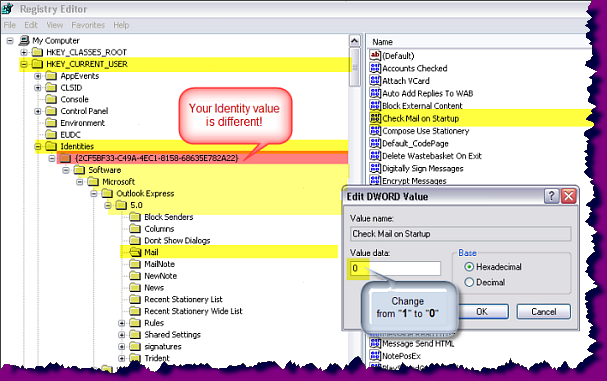Click the (Default) string value icon
The image size is (607, 381).
pyautogui.click(x=375, y=55)
